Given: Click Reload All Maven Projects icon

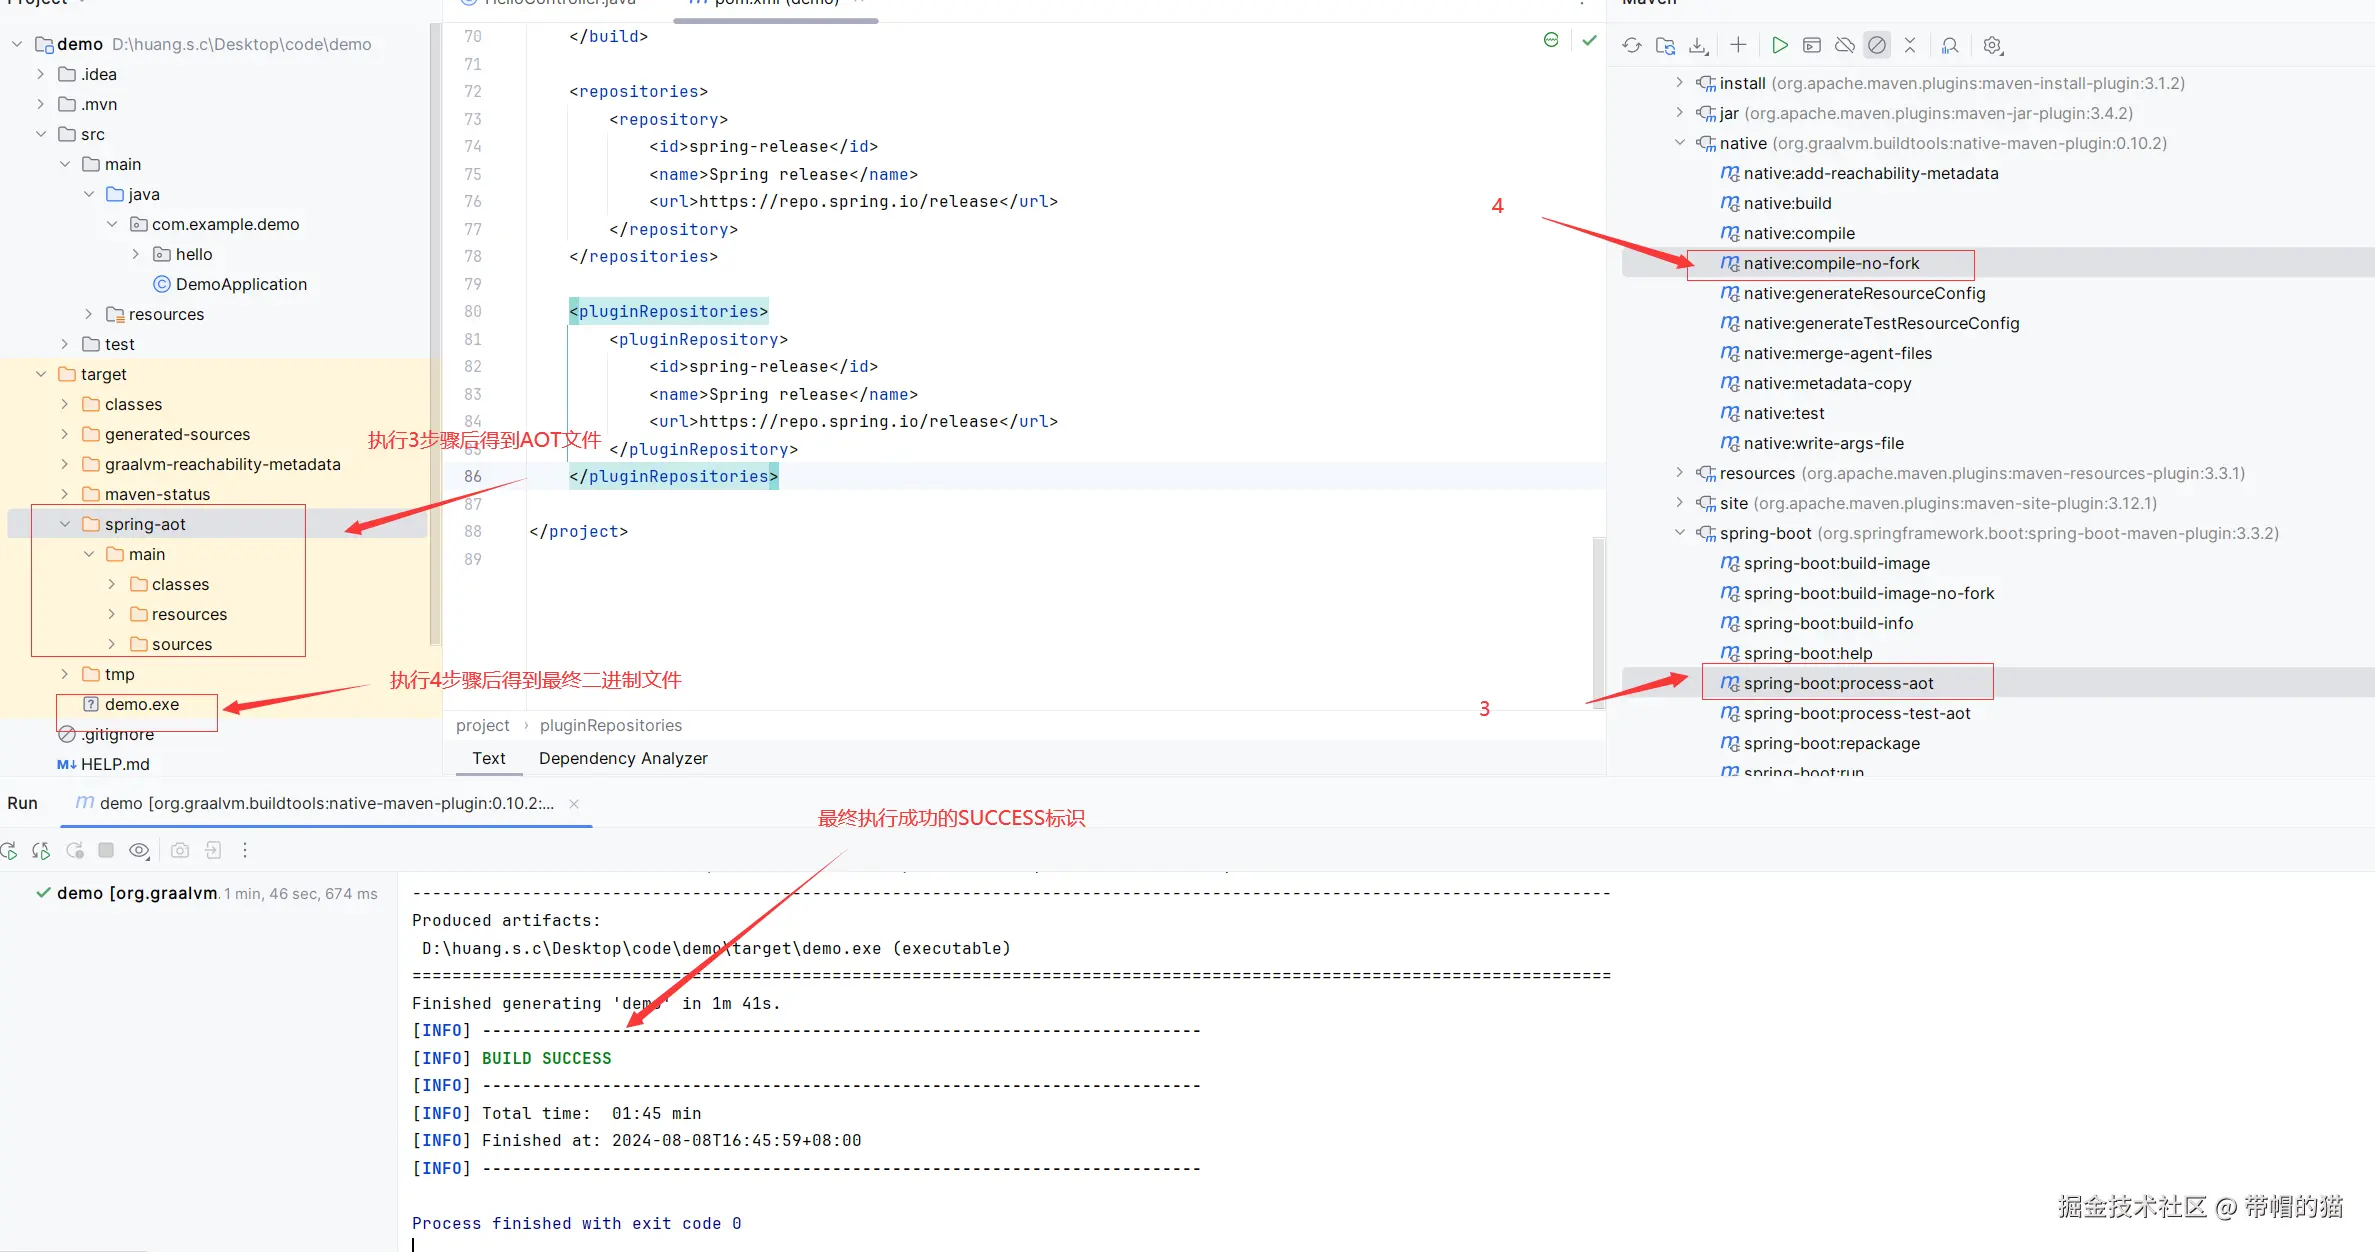Looking at the screenshot, I should click(1632, 45).
